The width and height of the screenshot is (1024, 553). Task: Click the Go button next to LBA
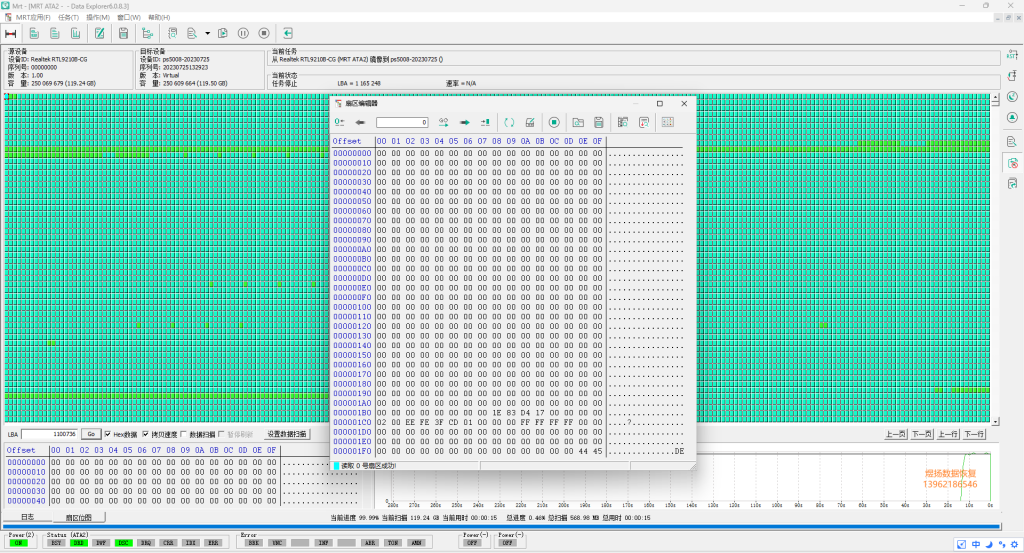(x=91, y=434)
